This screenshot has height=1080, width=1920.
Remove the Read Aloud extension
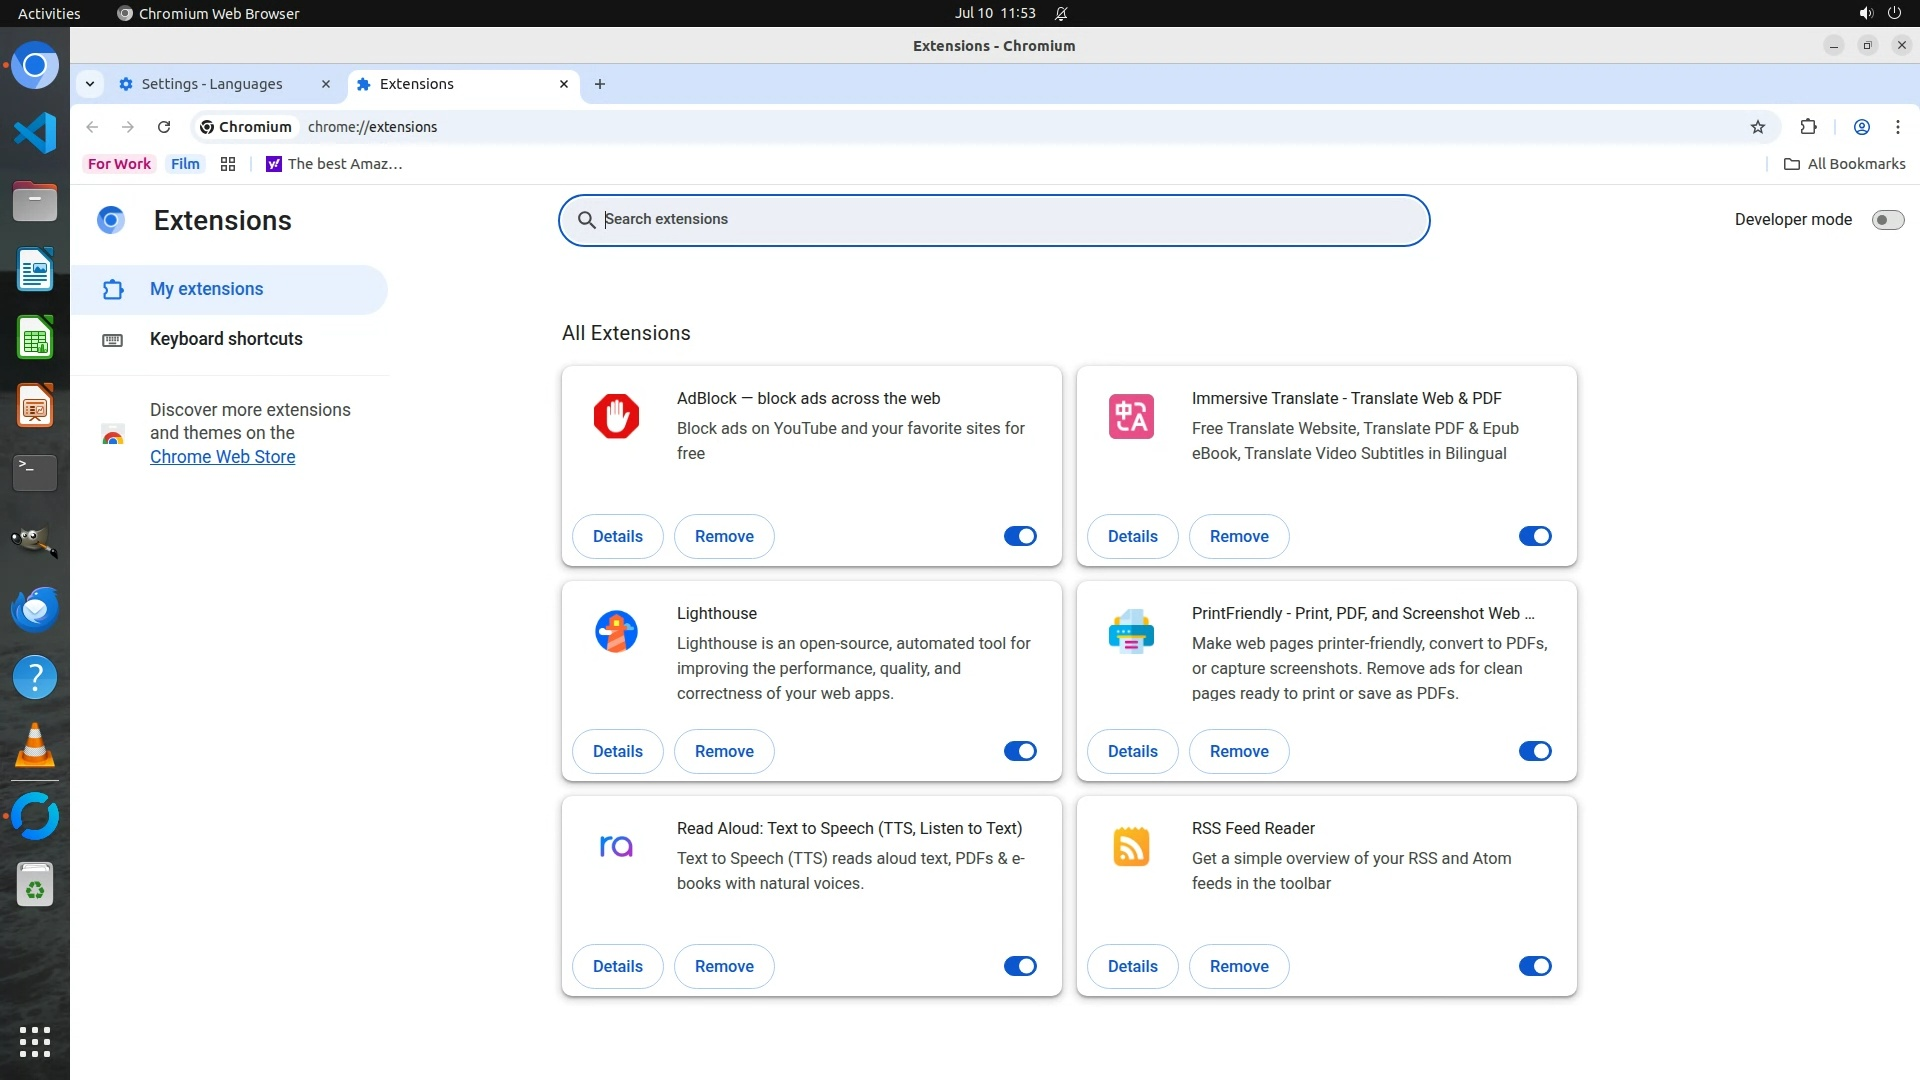pos(724,966)
